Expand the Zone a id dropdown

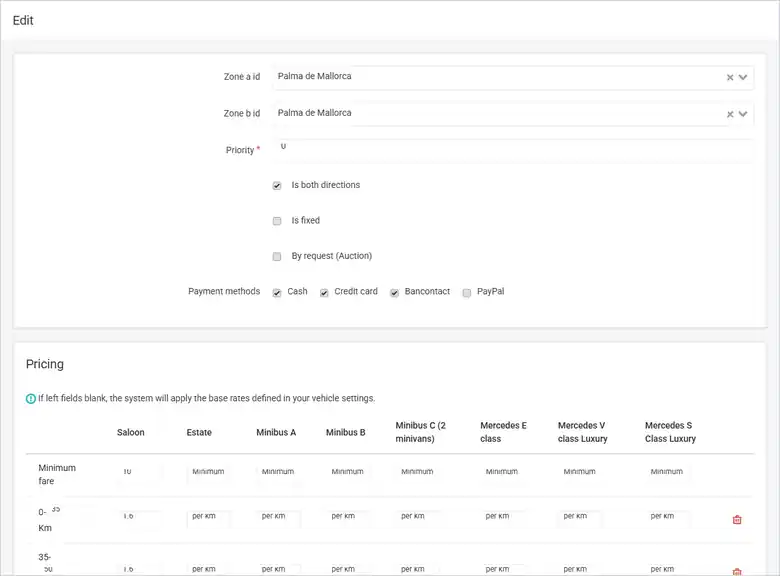pos(743,77)
